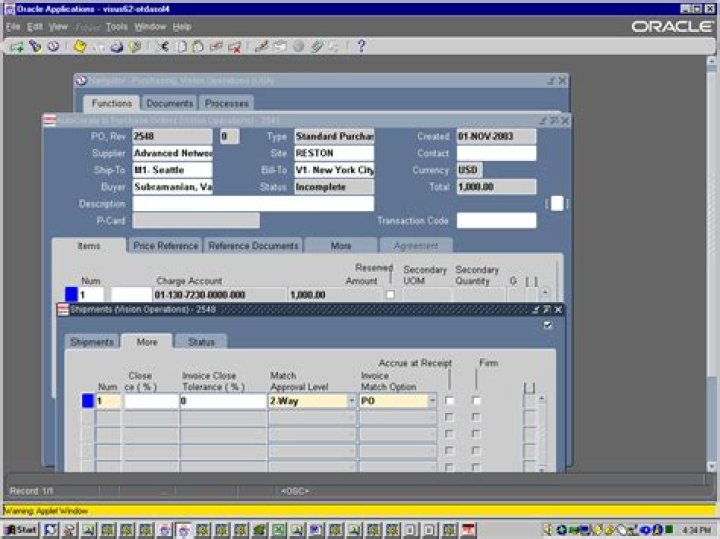Open the Edit menu
This screenshot has height=539, width=720.
pos(34,27)
